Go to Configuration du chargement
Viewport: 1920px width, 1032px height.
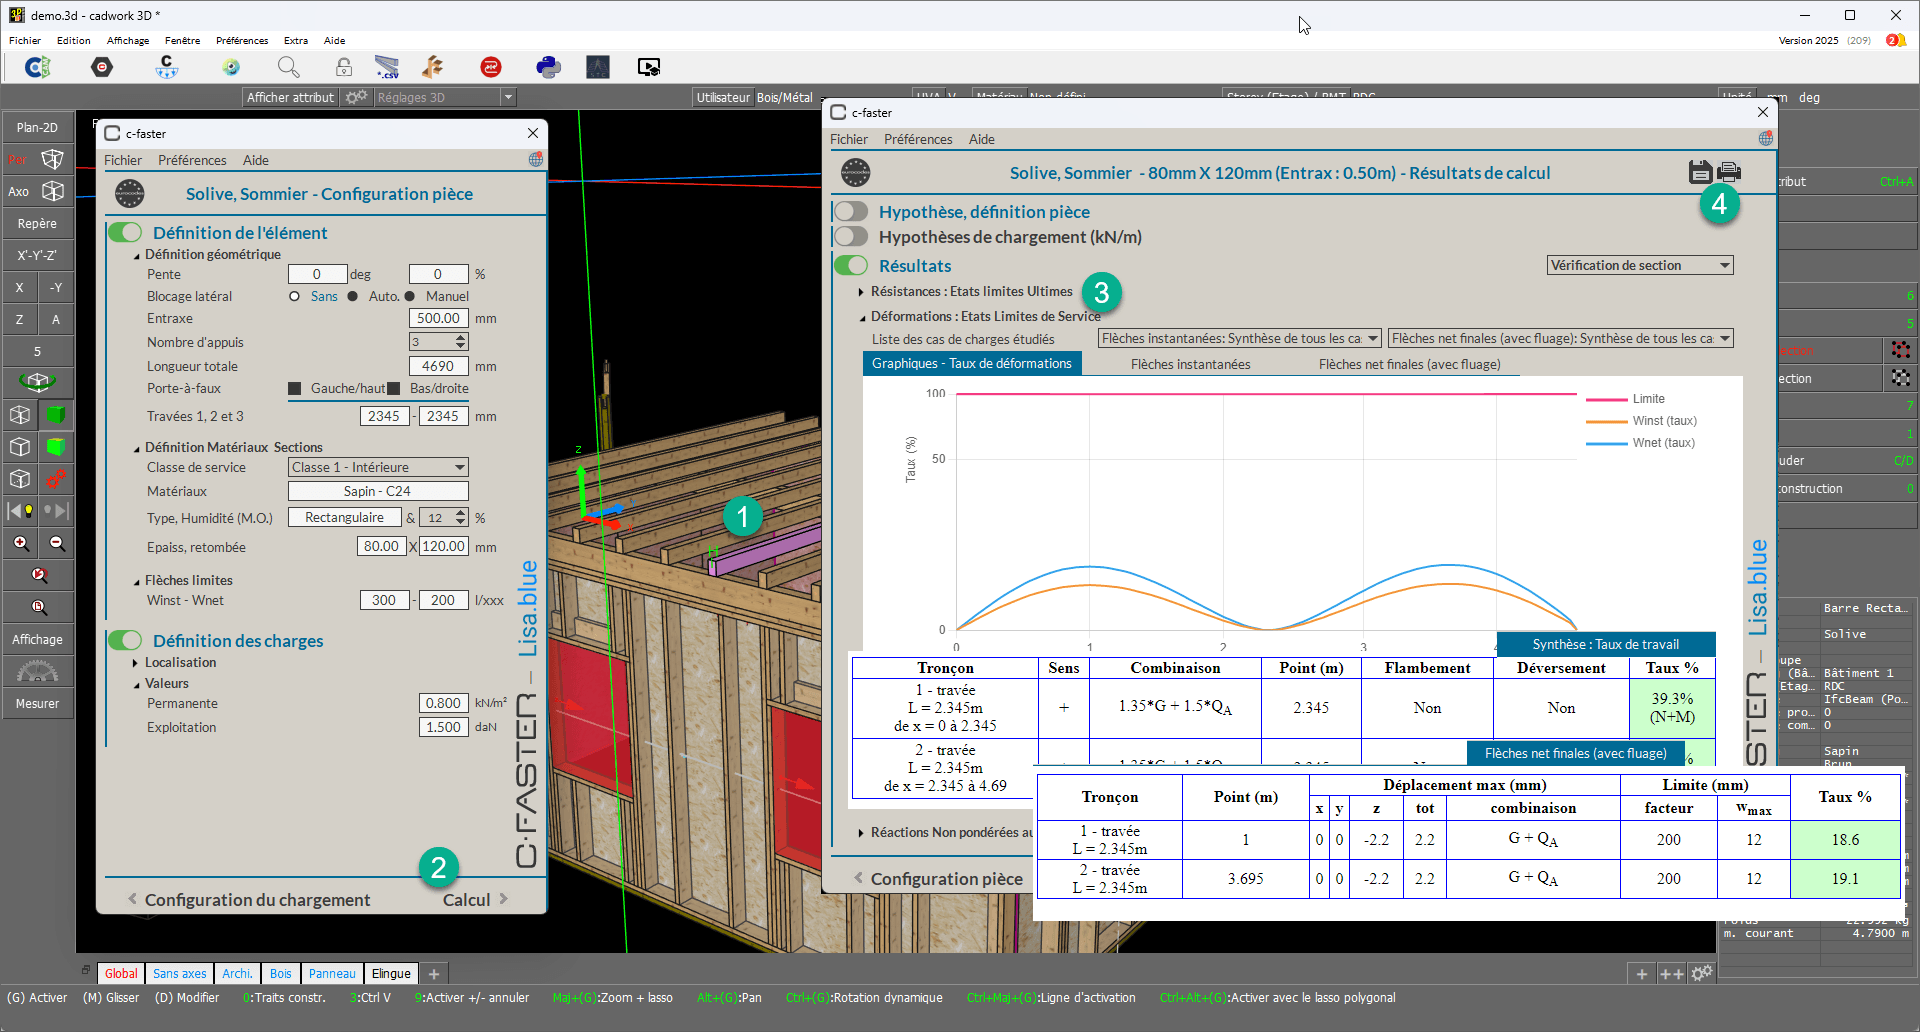click(x=248, y=899)
